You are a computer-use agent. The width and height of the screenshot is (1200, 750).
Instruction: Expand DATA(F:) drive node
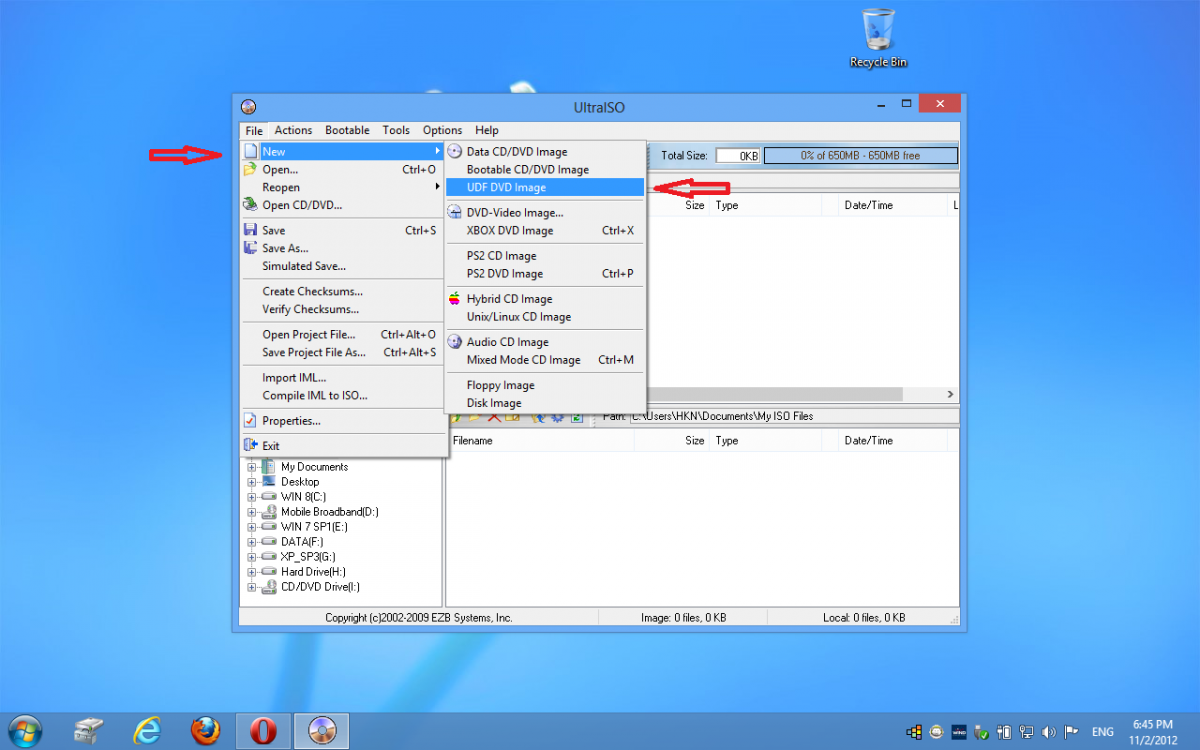click(x=252, y=542)
